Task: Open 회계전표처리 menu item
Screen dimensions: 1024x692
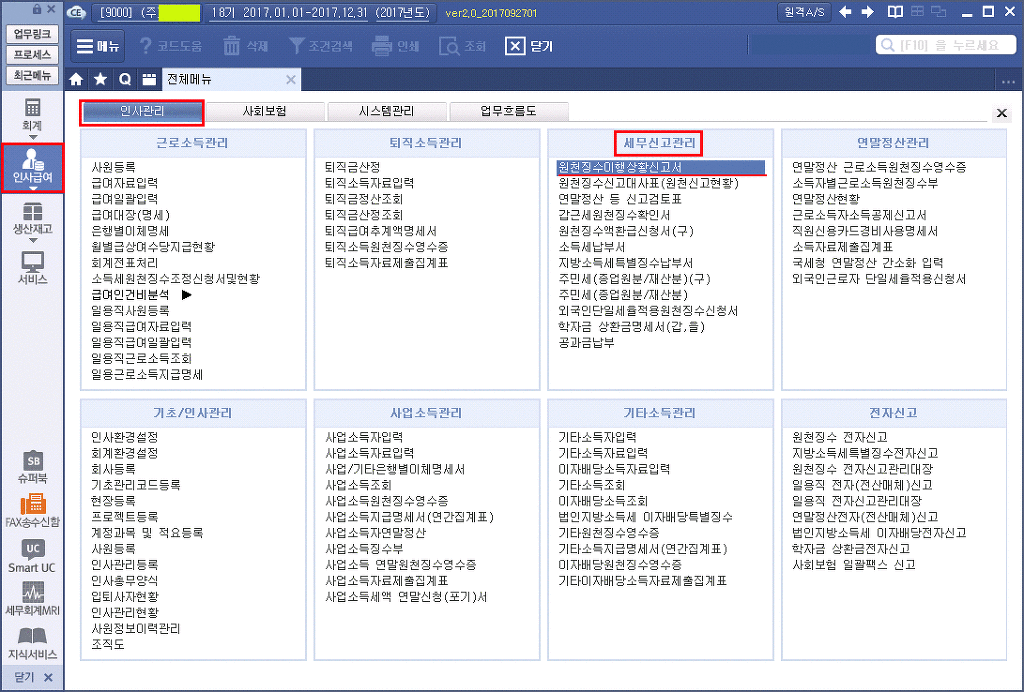Action: (x=125, y=263)
